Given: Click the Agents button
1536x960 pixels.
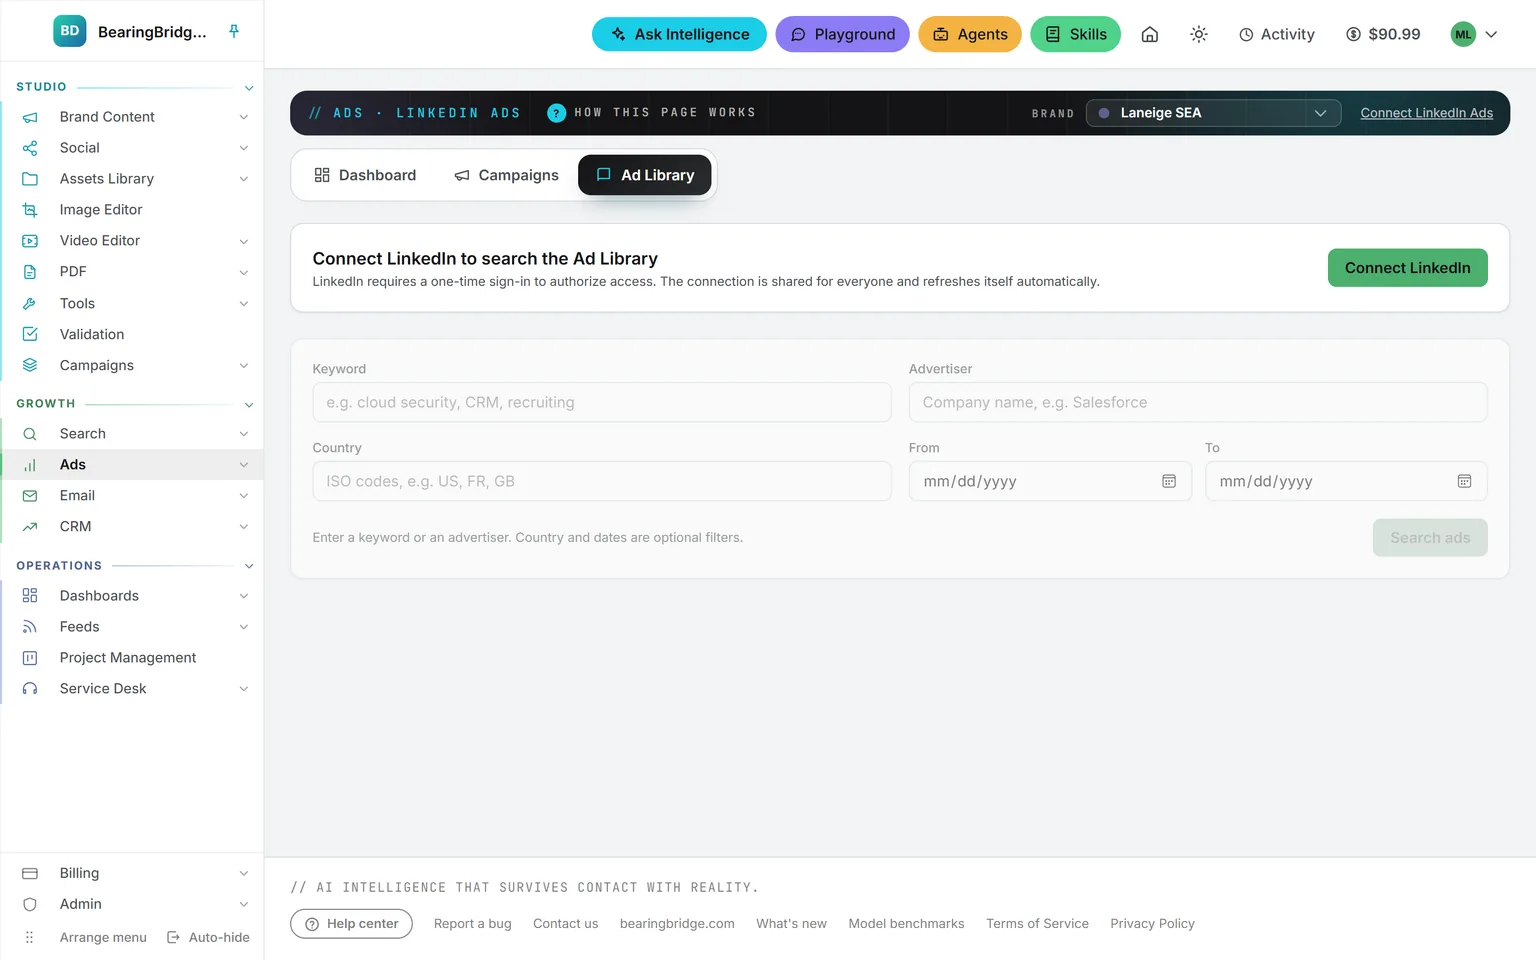Looking at the screenshot, I should coord(970,34).
